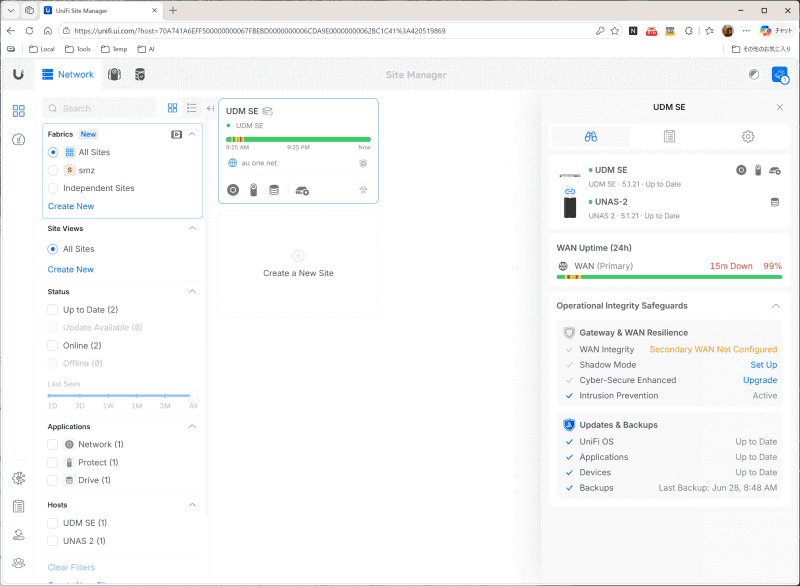Click the Last Seen slider handle at All
Viewport: 800px width, 586px height.
193,395
